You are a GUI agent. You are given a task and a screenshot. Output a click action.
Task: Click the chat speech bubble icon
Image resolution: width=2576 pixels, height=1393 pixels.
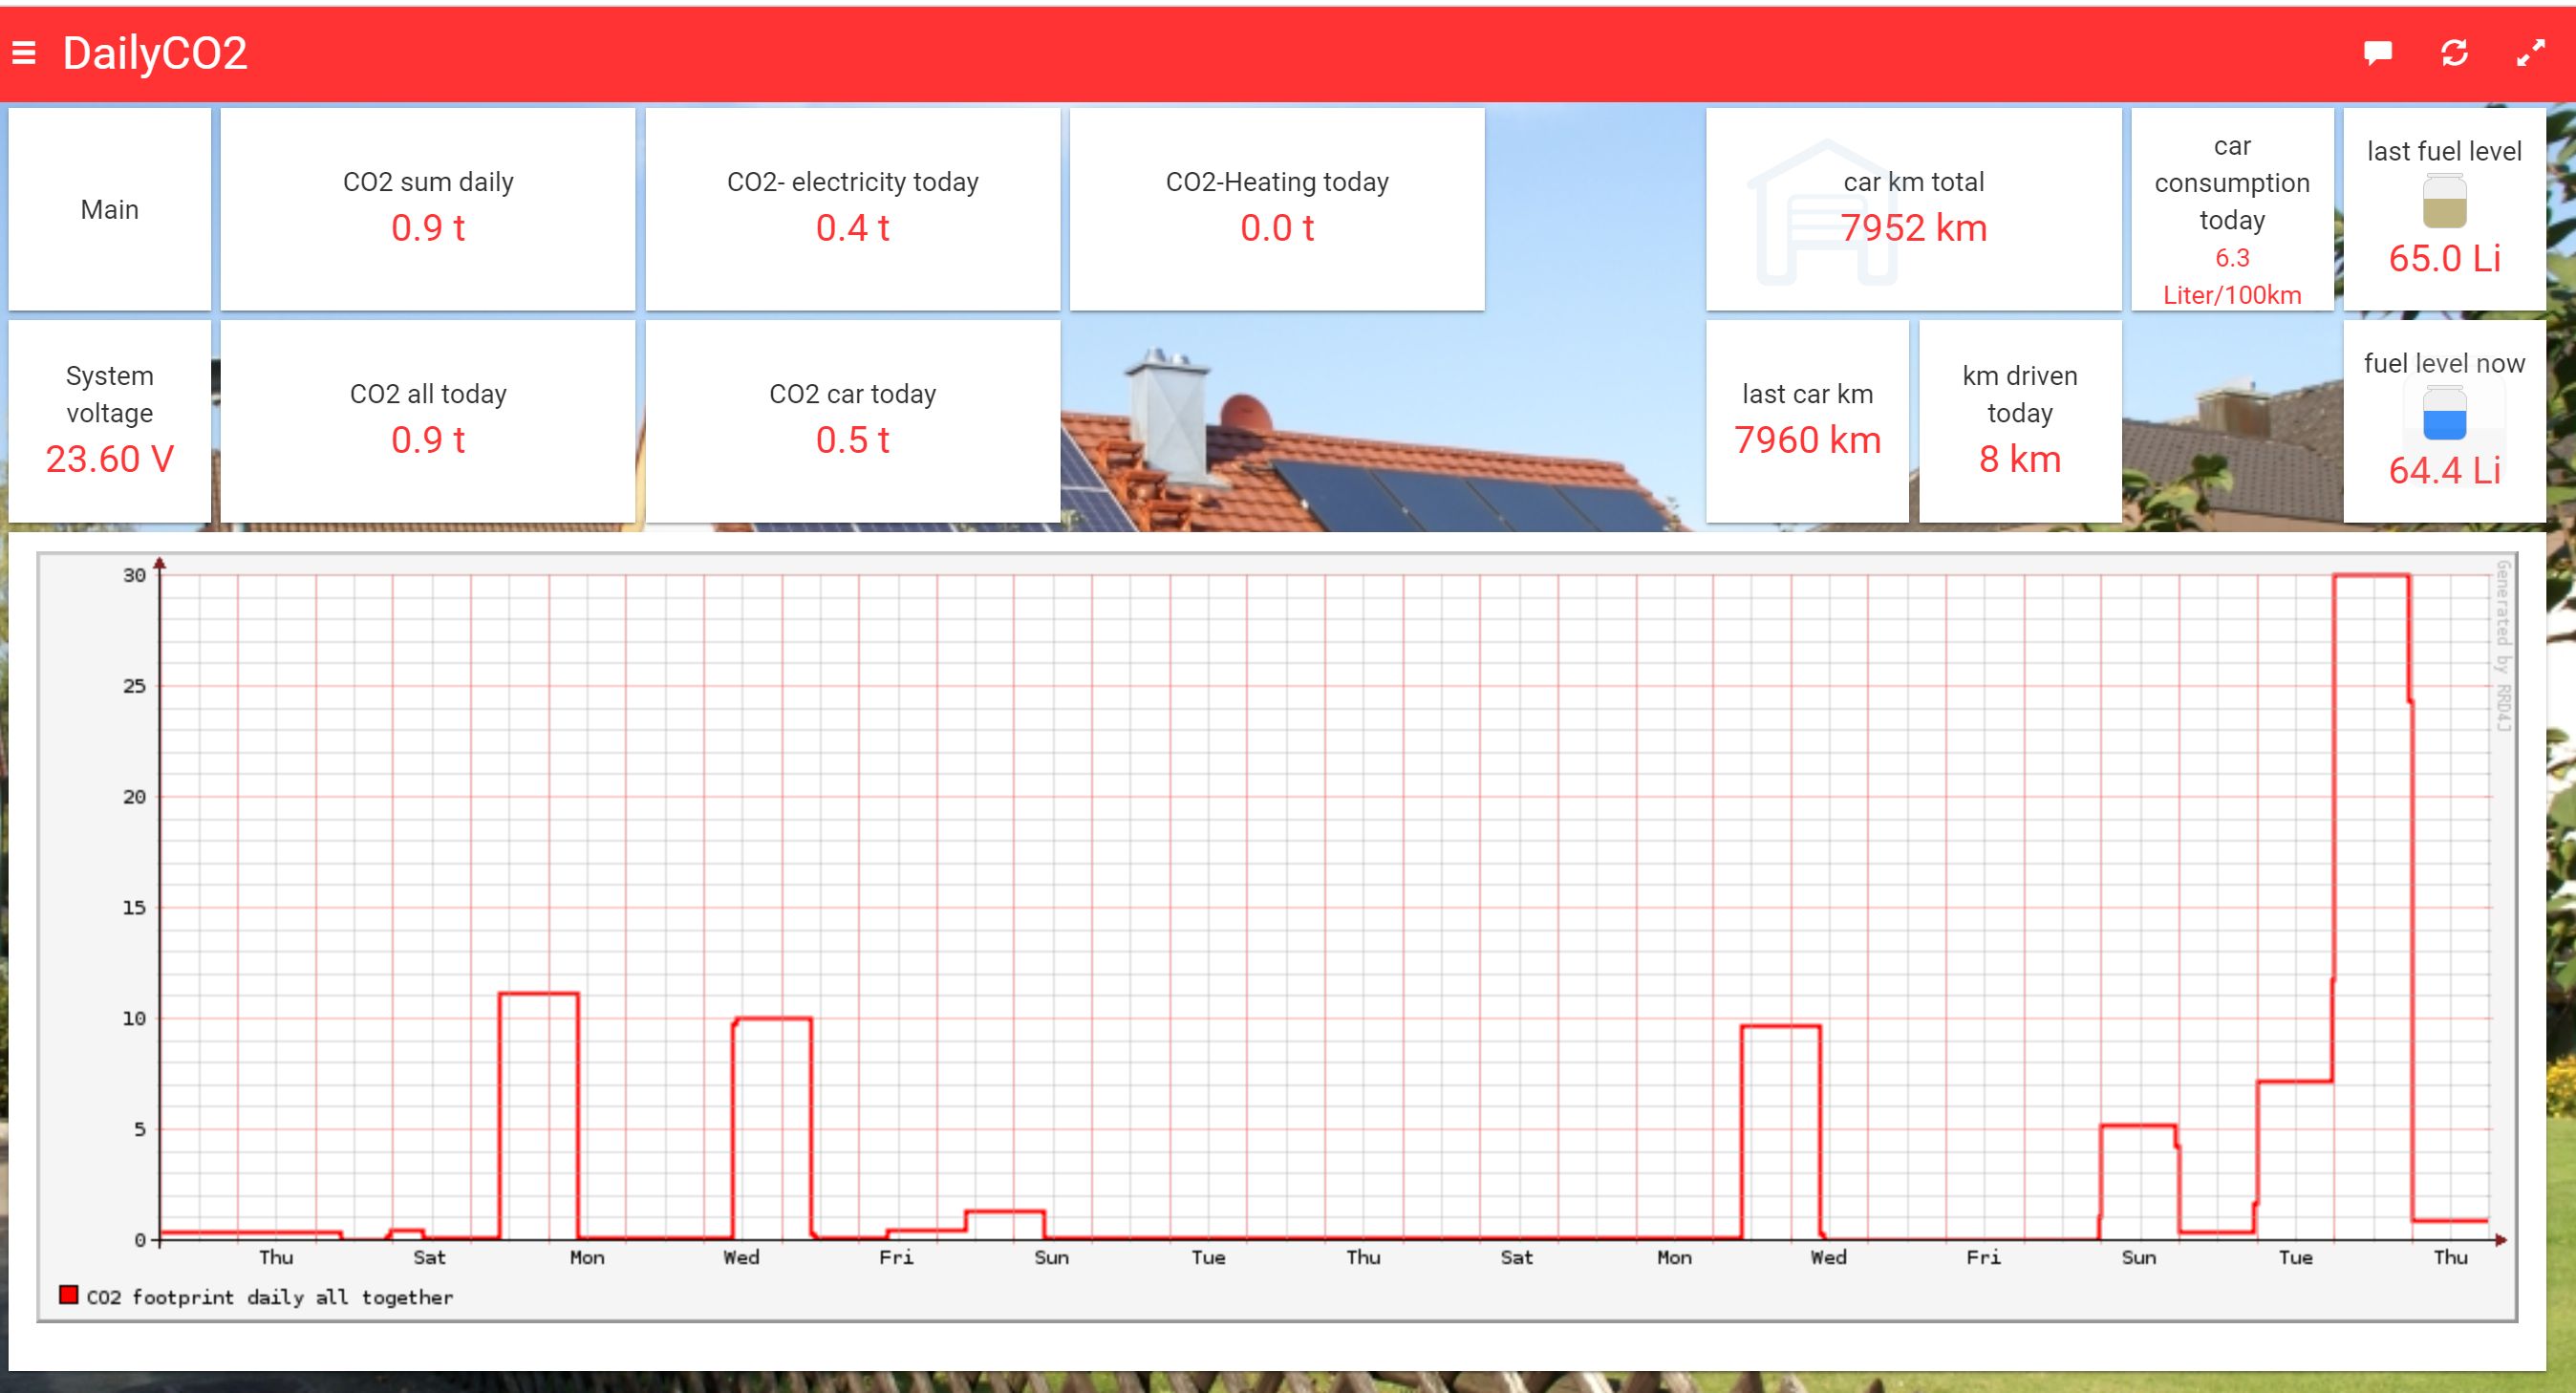coord(2377,53)
